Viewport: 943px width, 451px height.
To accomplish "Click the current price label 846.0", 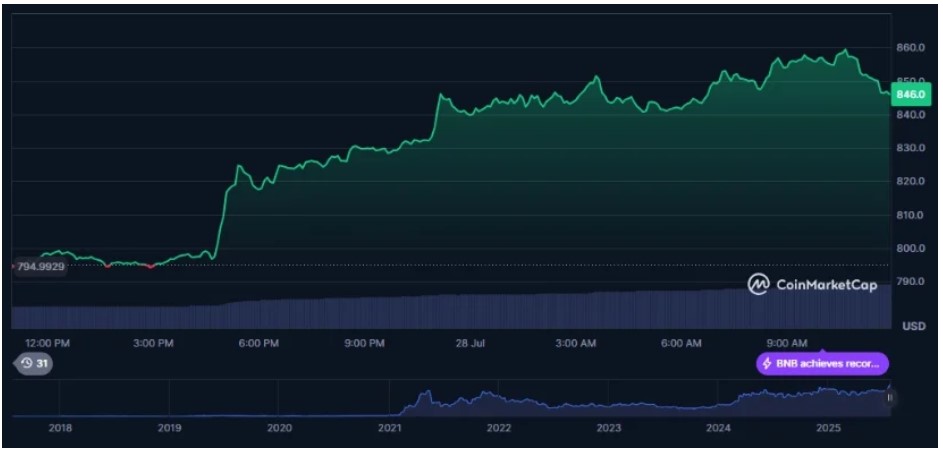I will 910,94.
